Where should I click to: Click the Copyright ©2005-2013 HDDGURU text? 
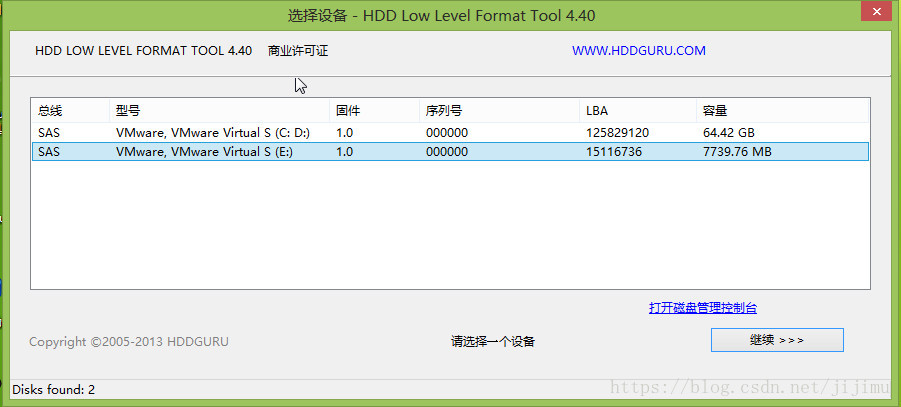point(129,341)
